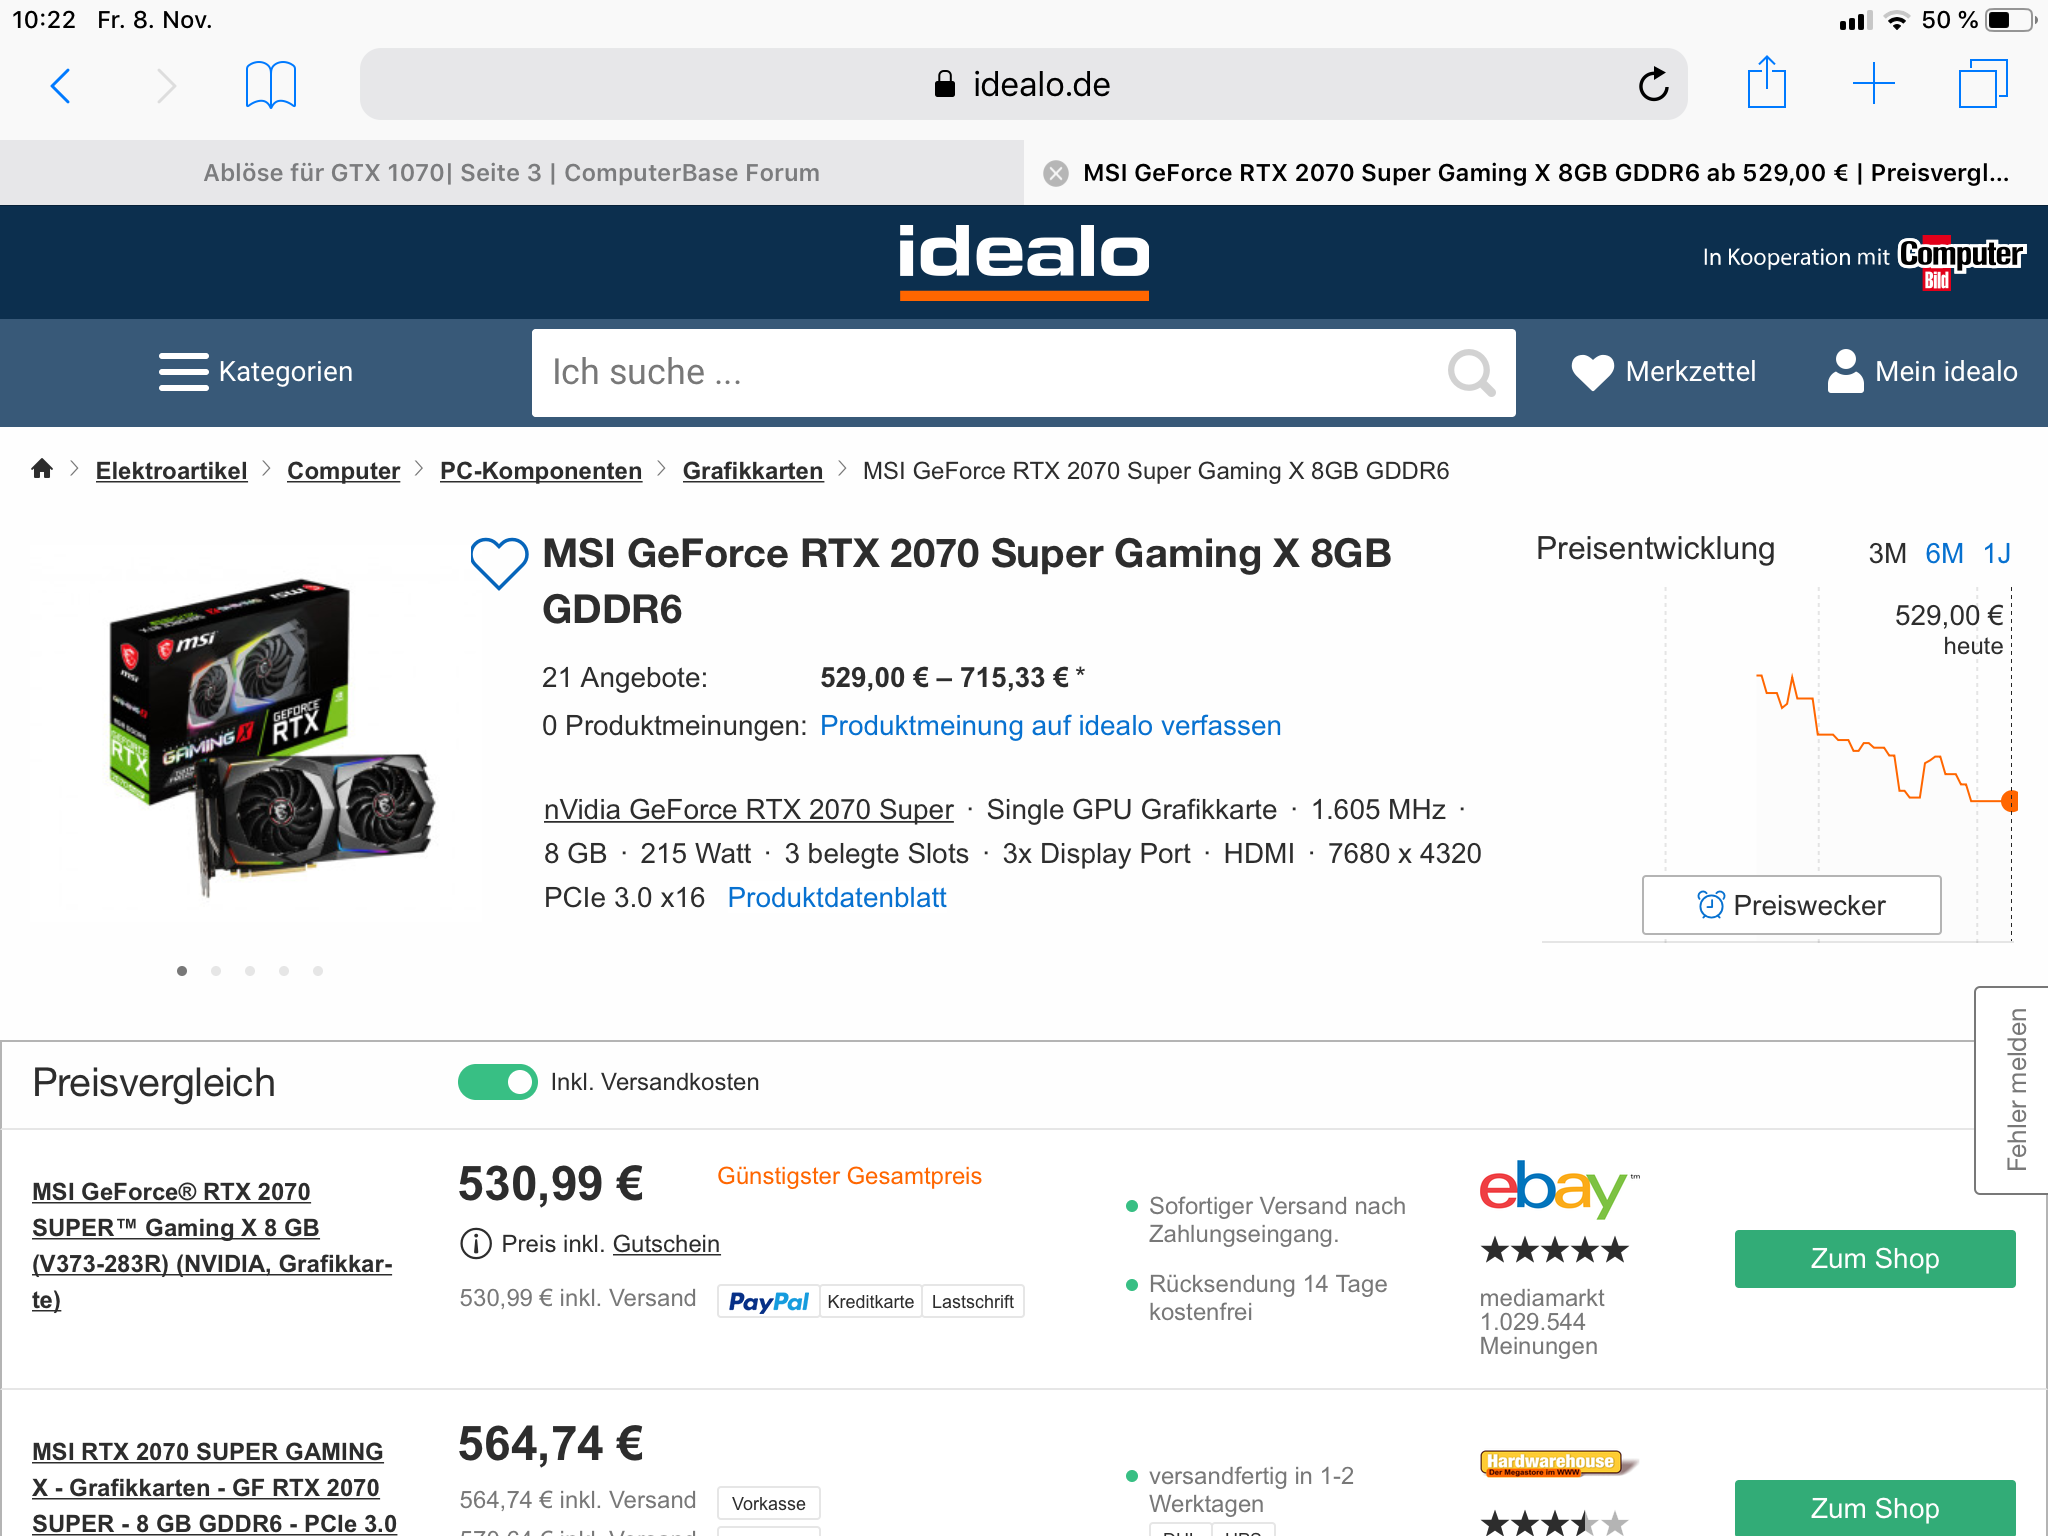
Task: Close the MSI GeForce RTX tab
Action: click(x=1056, y=174)
